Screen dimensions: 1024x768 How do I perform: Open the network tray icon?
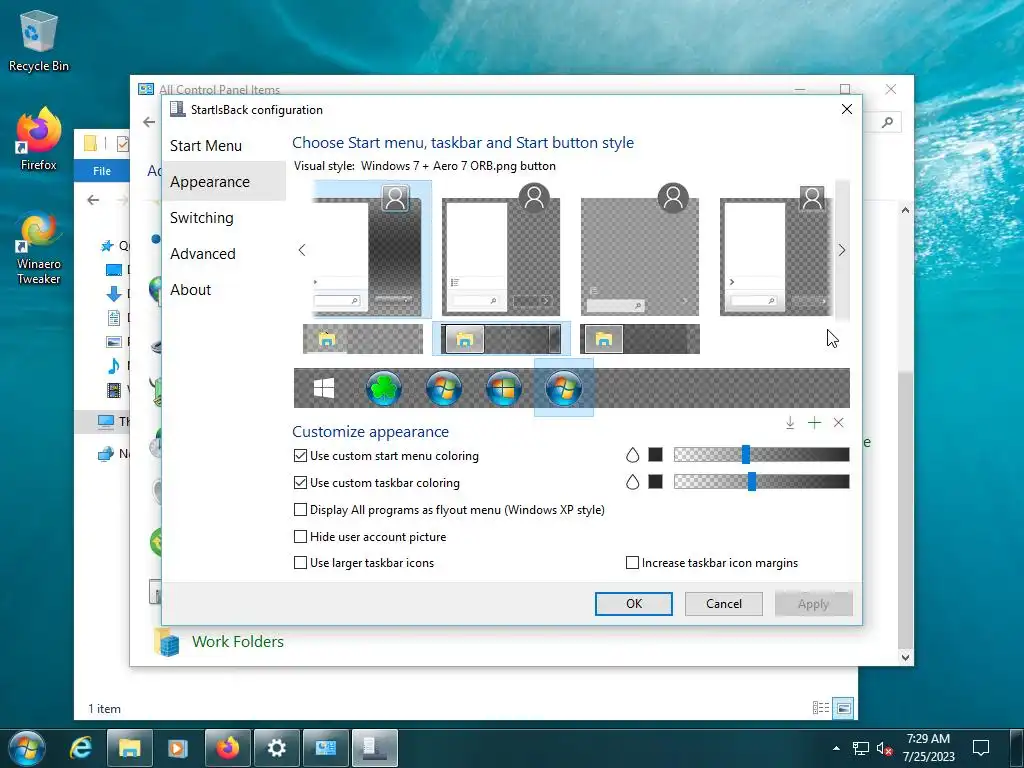click(x=861, y=748)
